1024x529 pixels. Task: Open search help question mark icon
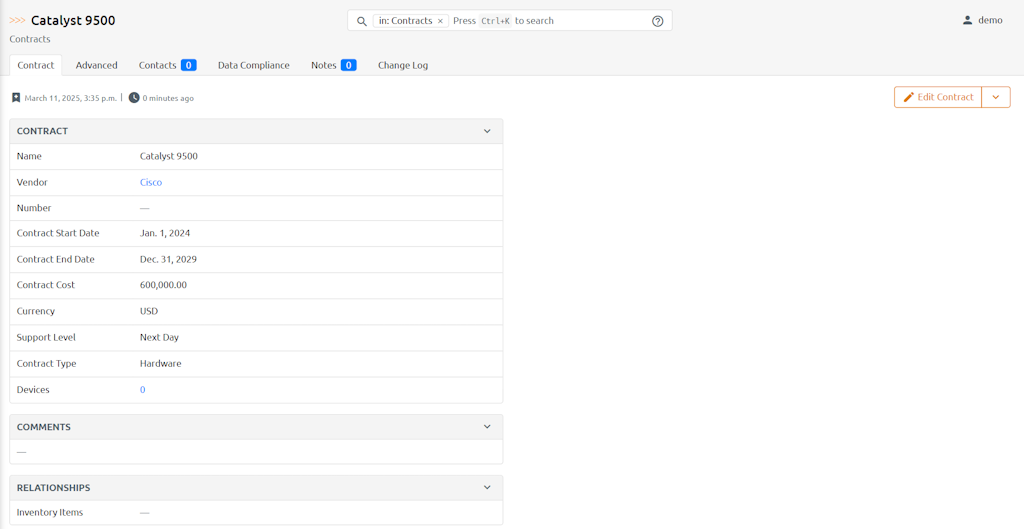(x=657, y=21)
